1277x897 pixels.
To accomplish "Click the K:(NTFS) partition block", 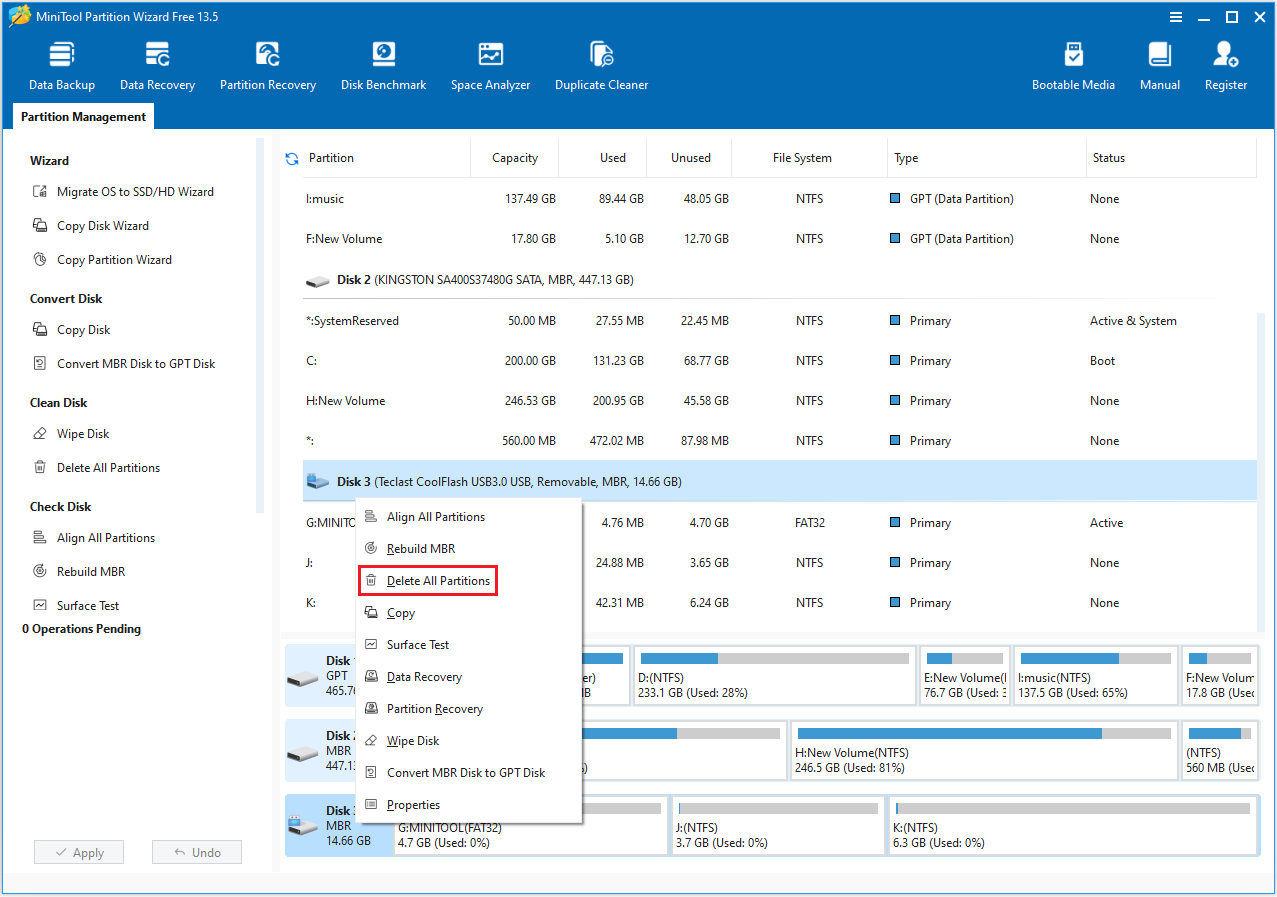I will pyautogui.click(x=1072, y=825).
